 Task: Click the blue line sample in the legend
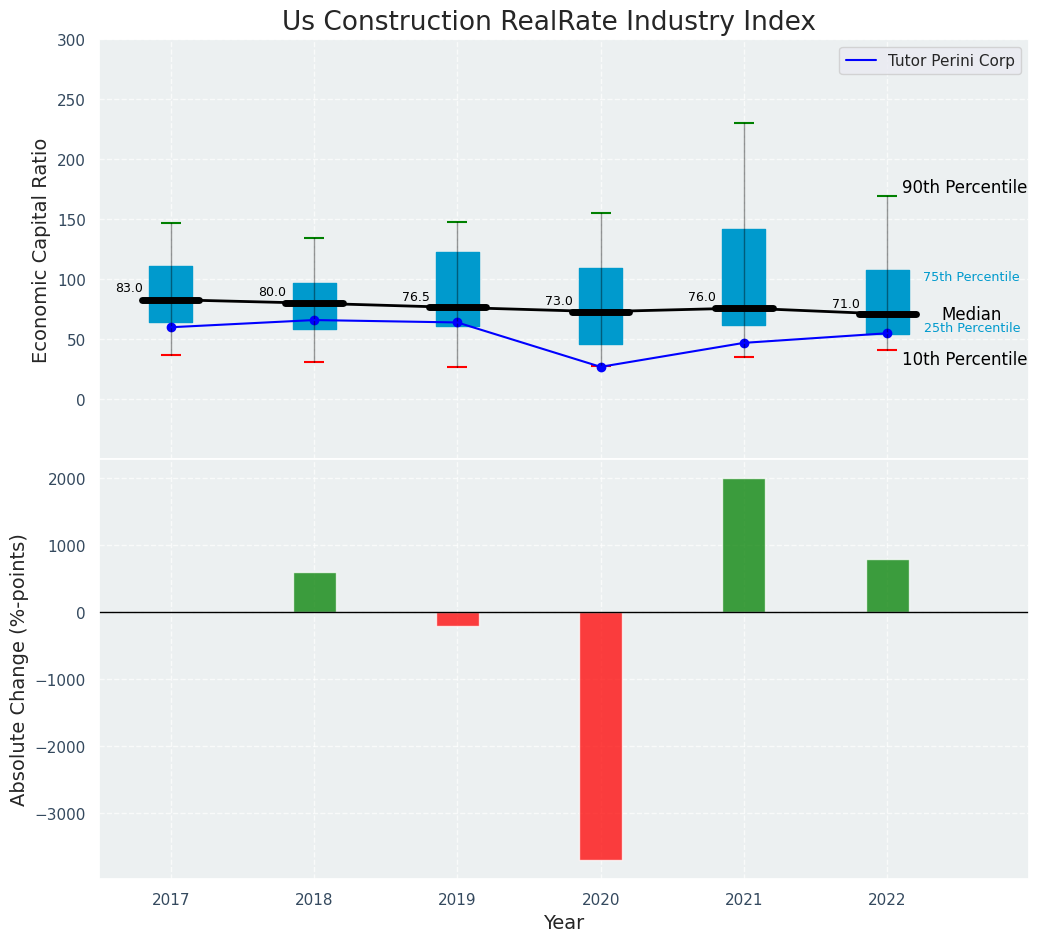coord(862,61)
